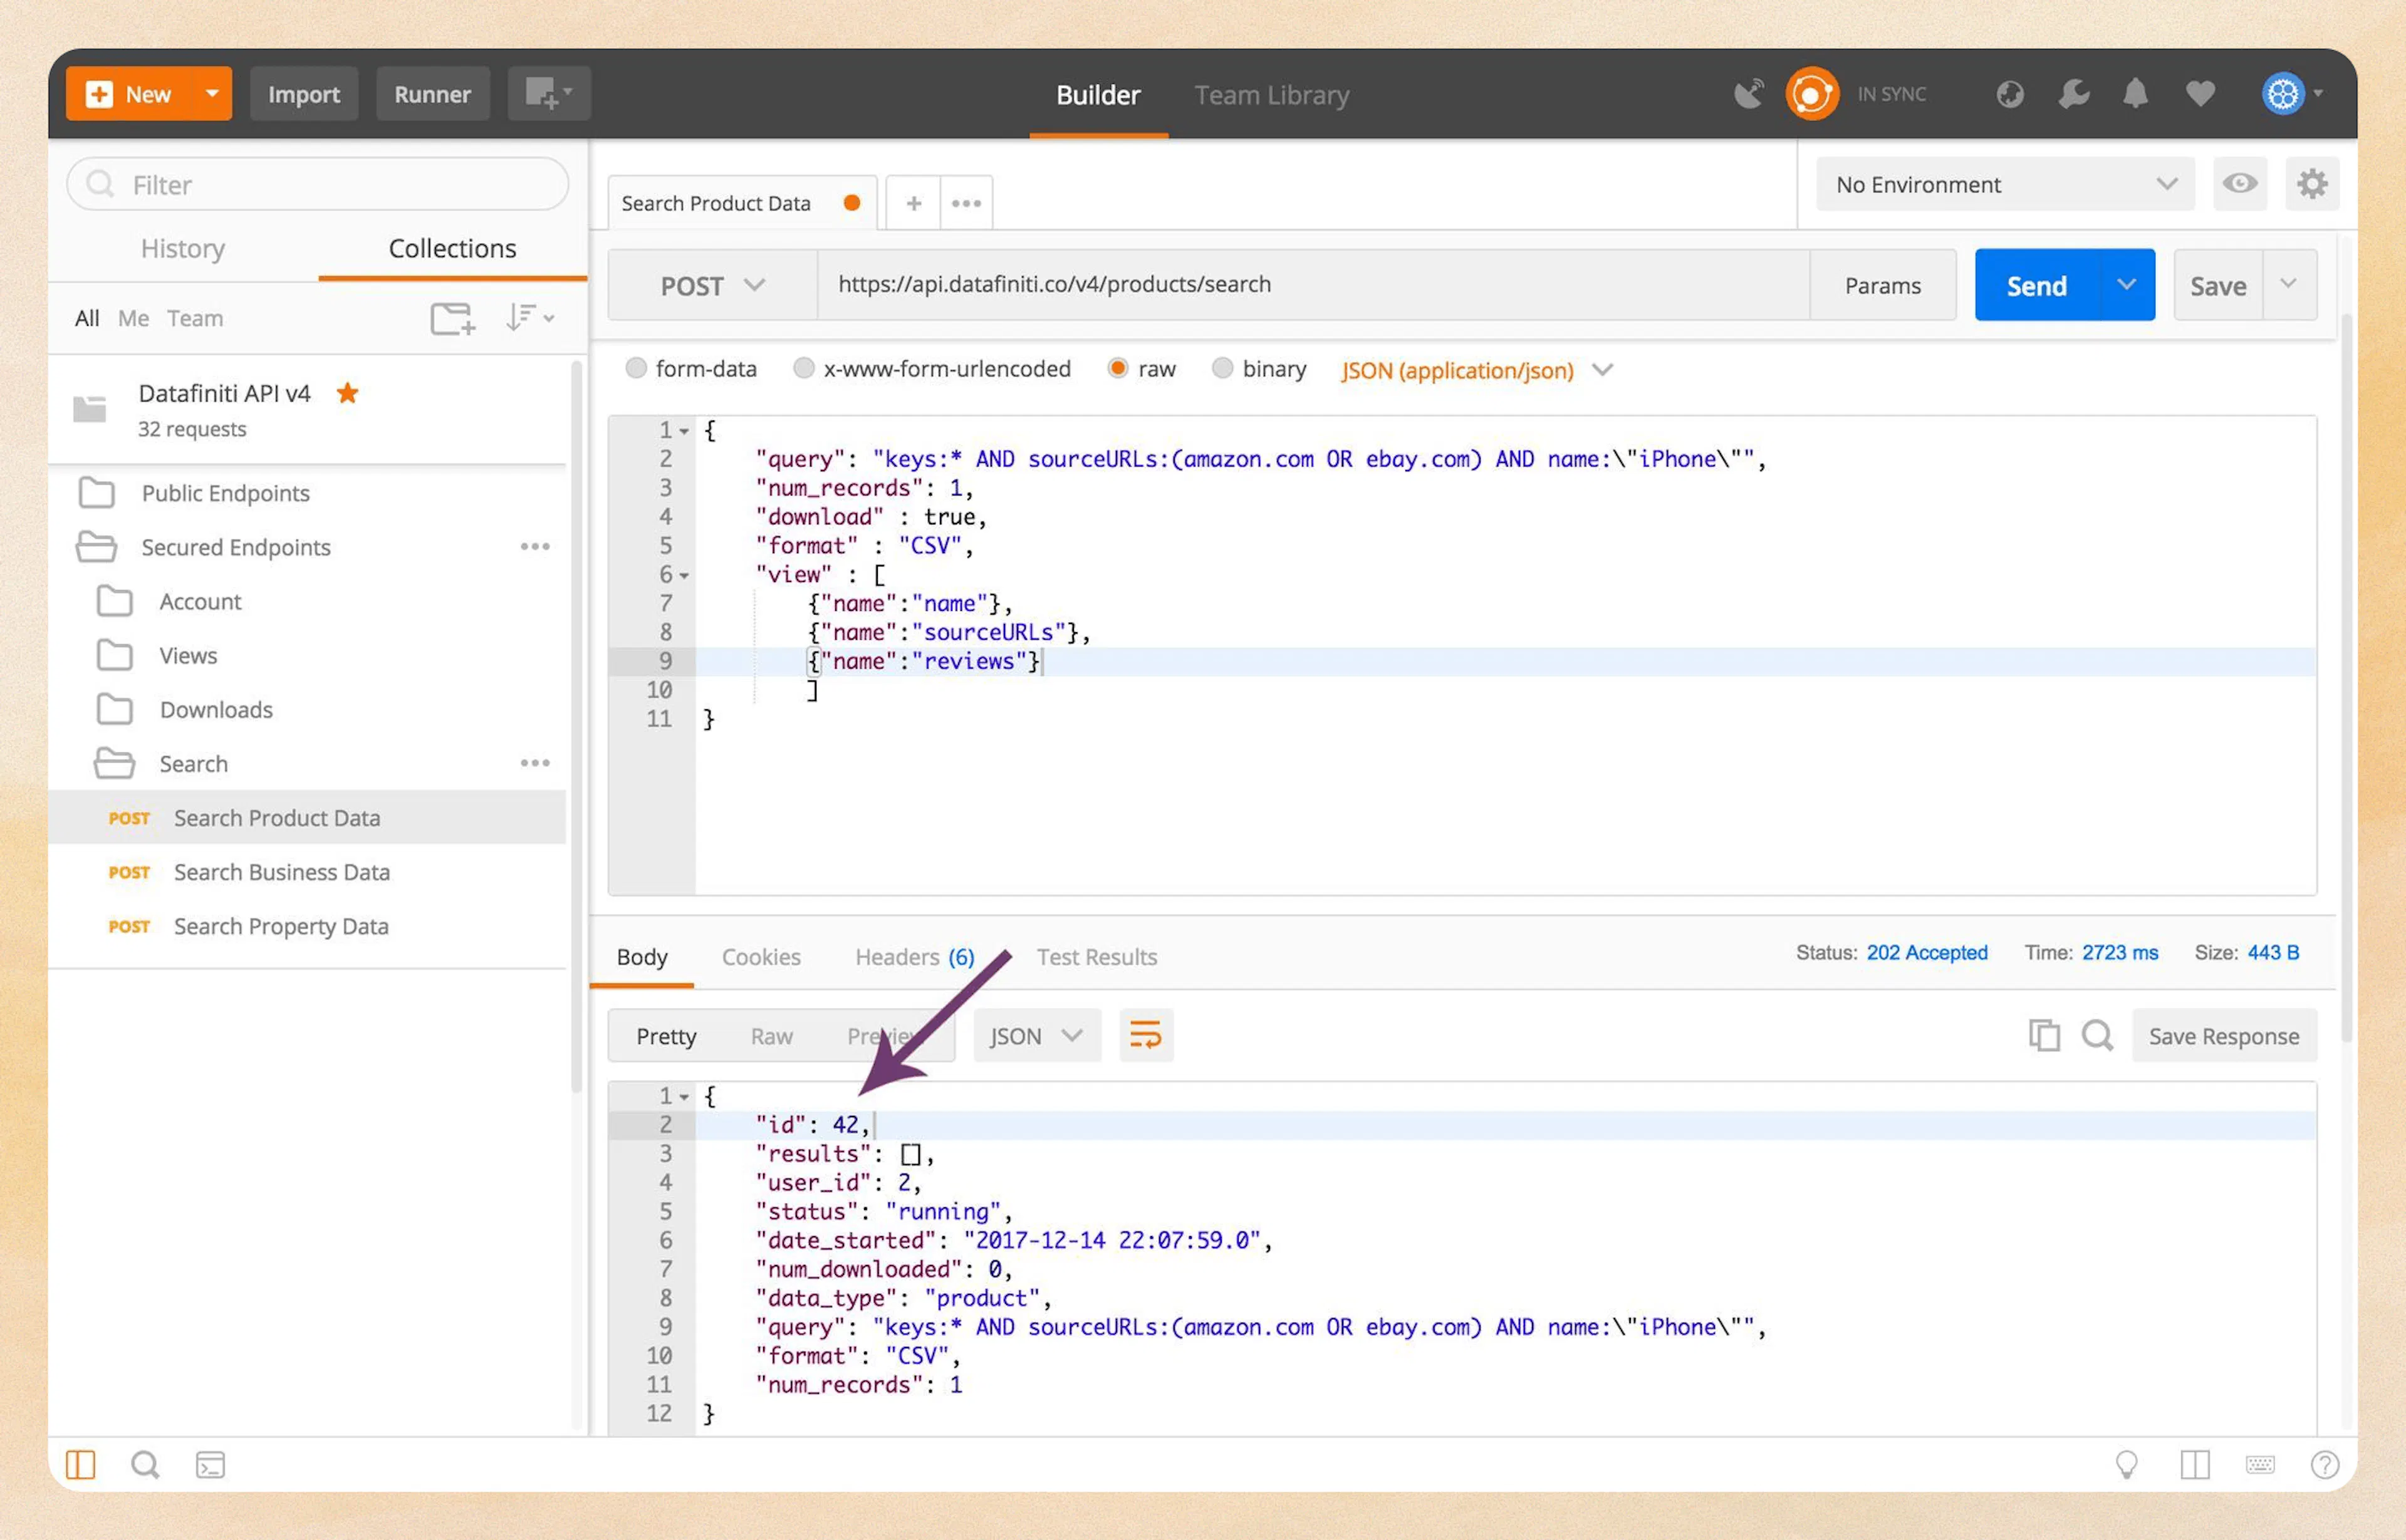Choose x-www-form-urlencoded radio option
The height and width of the screenshot is (1540, 2406).
803,369
